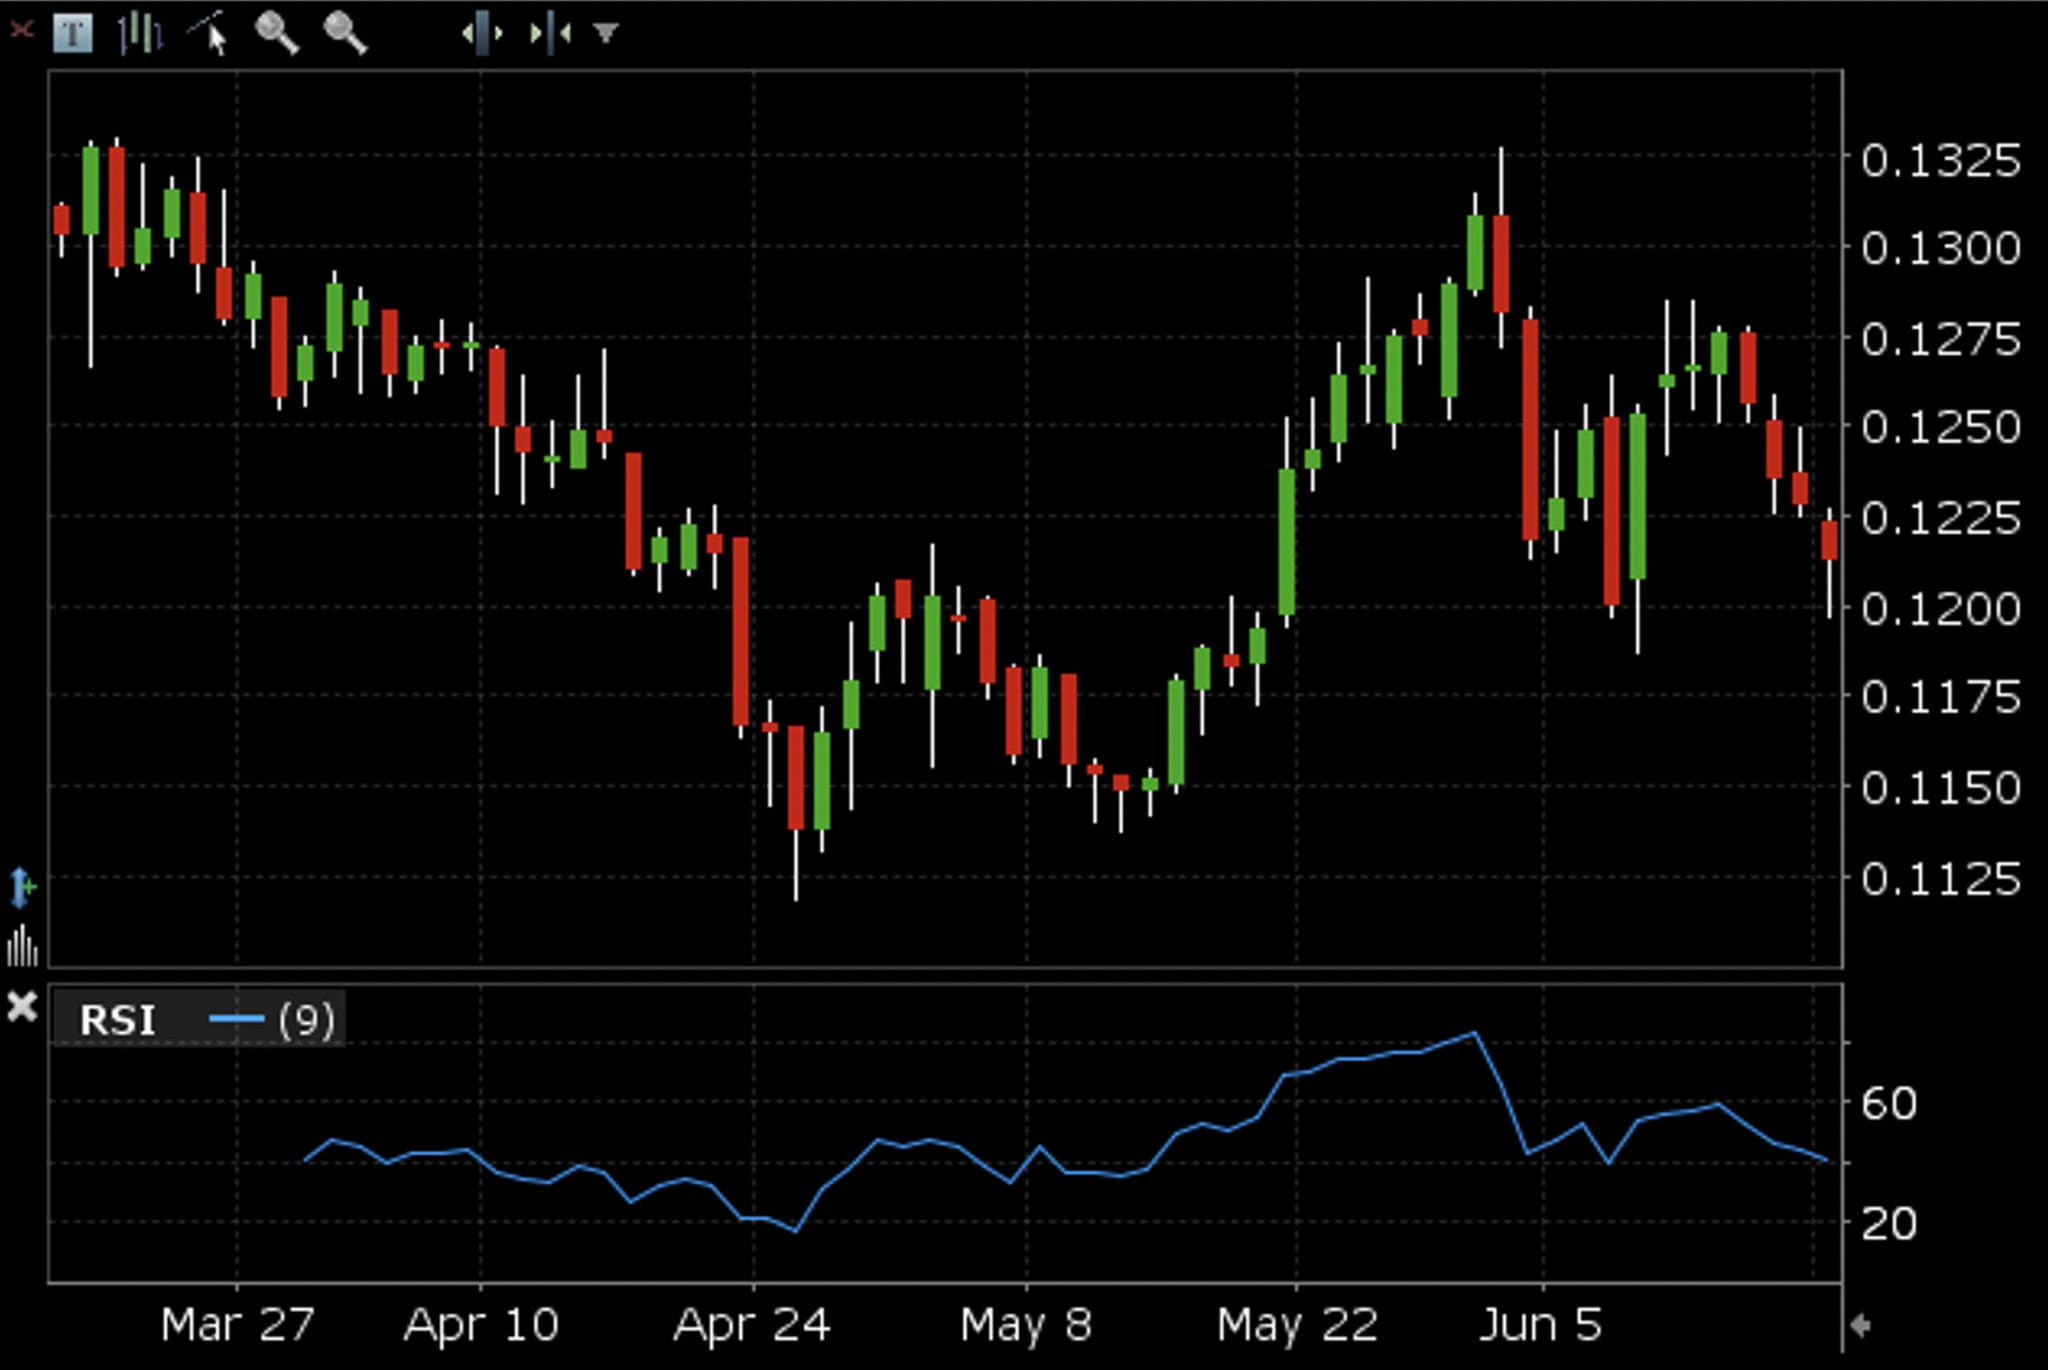
Task: Click the Apr 24 date axis label
Action: point(752,1326)
